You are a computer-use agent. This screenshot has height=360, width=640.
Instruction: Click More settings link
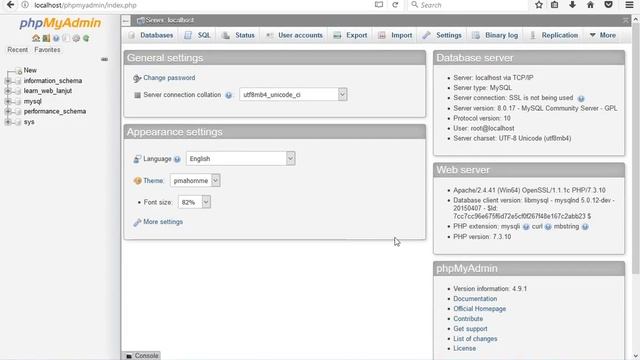click(x=163, y=222)
